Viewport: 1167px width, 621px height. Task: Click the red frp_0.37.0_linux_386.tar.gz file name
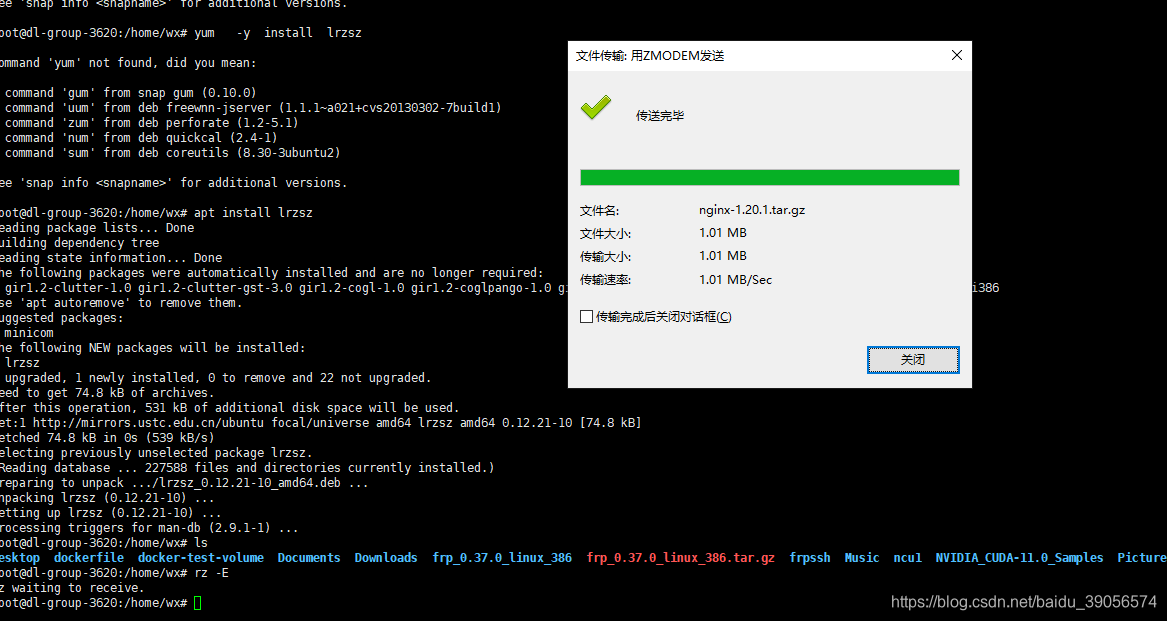coord(680,558)
